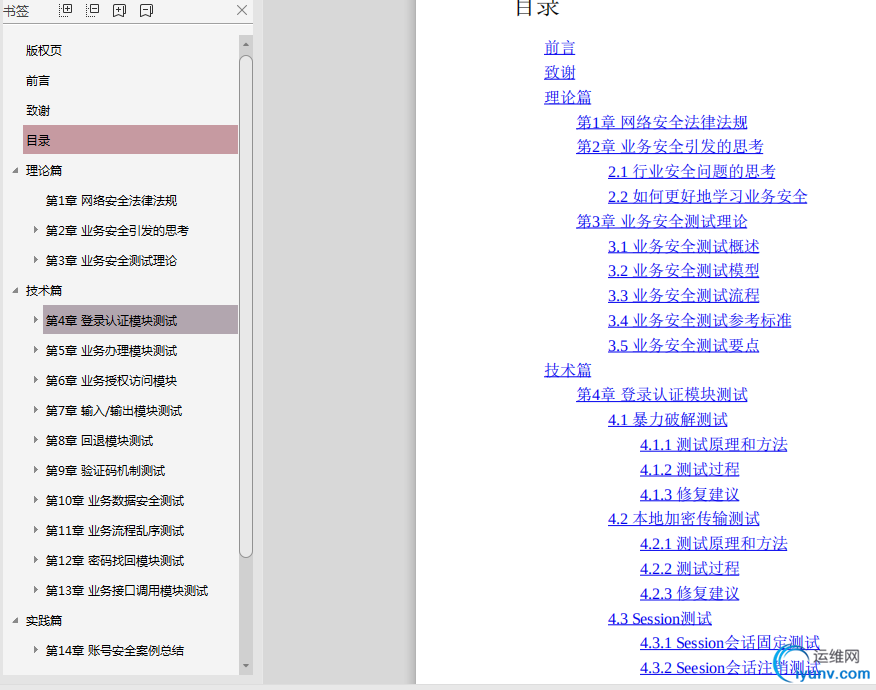Click the add bookmark icon
This screenshot has width=876, height=690.
click(x=119, y=10)
